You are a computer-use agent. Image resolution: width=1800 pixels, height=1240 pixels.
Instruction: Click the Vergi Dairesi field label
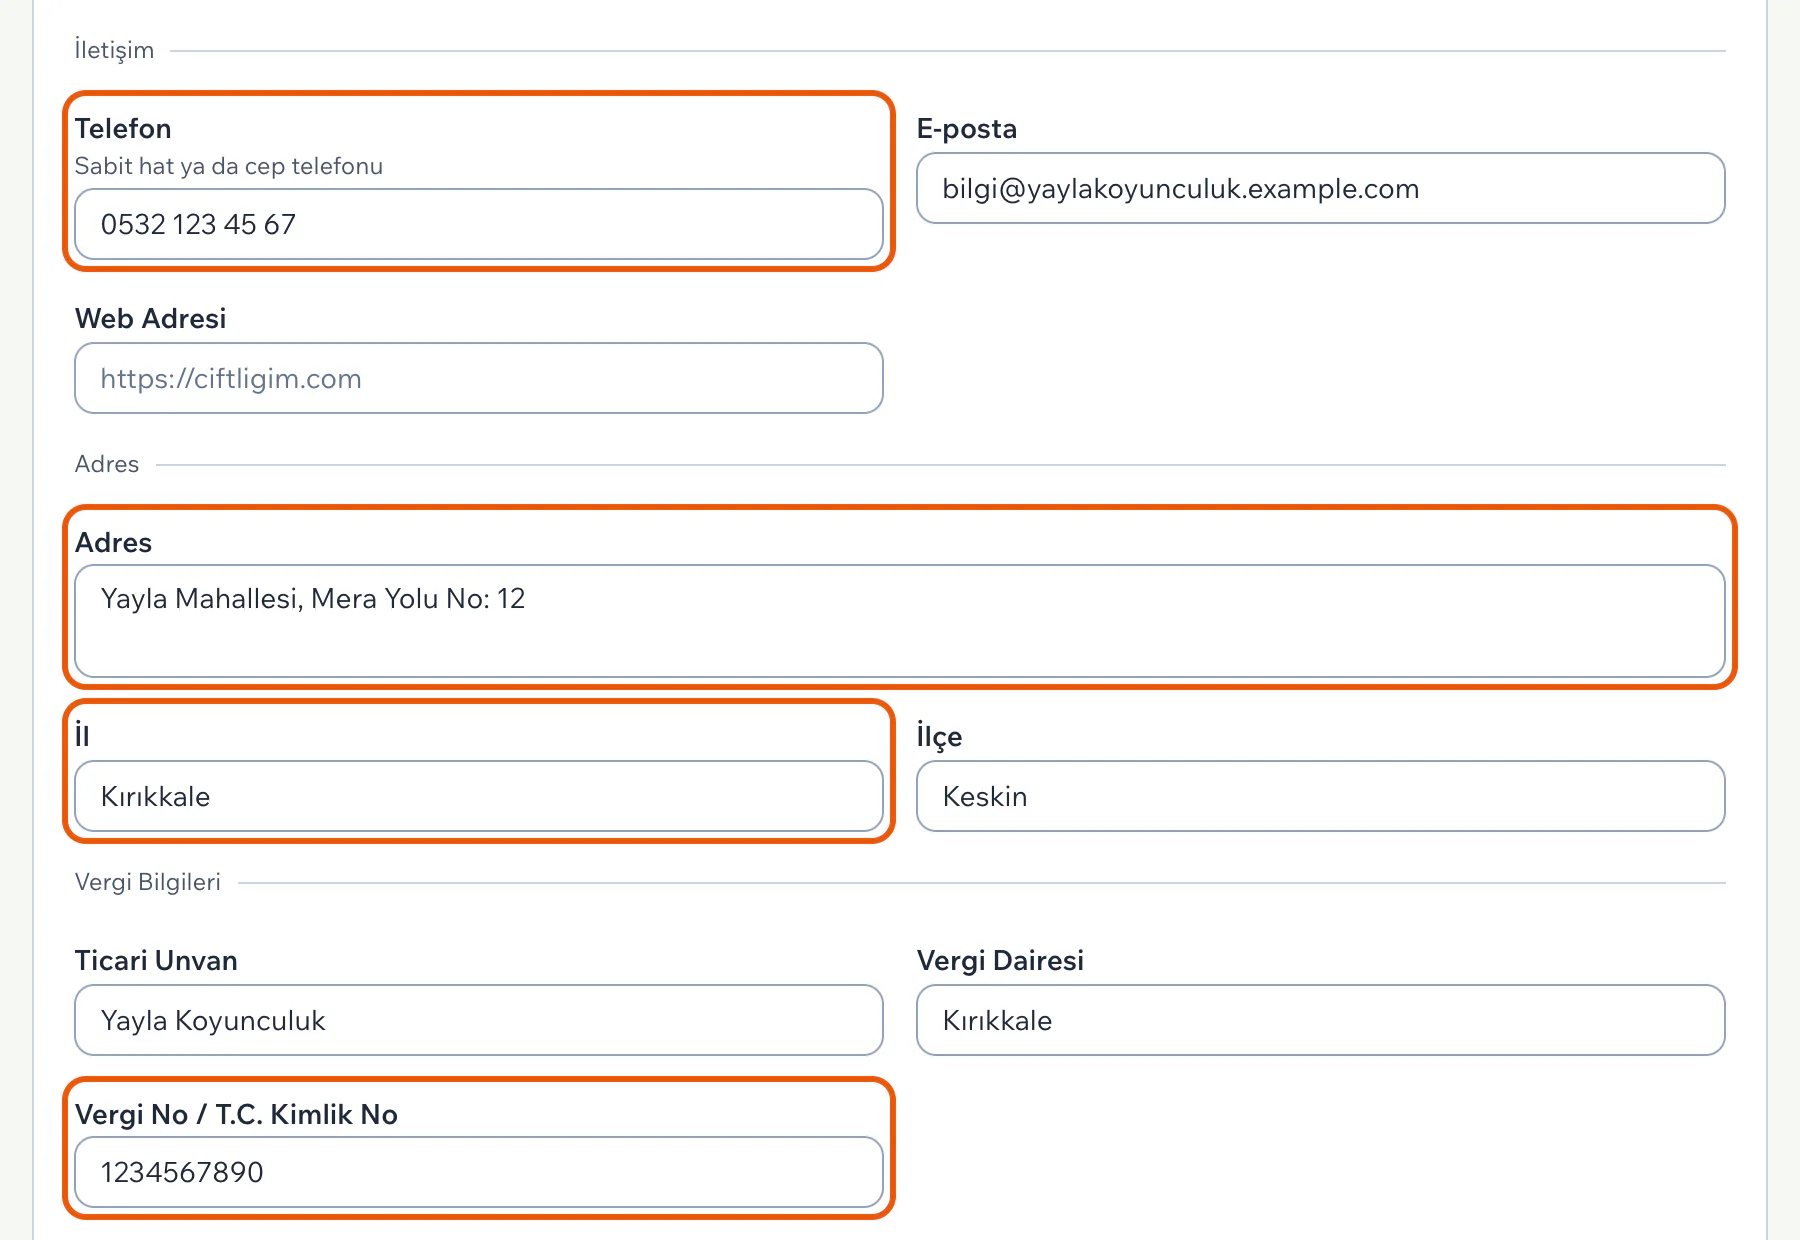pyautogui.click(x=1000, y=961)
